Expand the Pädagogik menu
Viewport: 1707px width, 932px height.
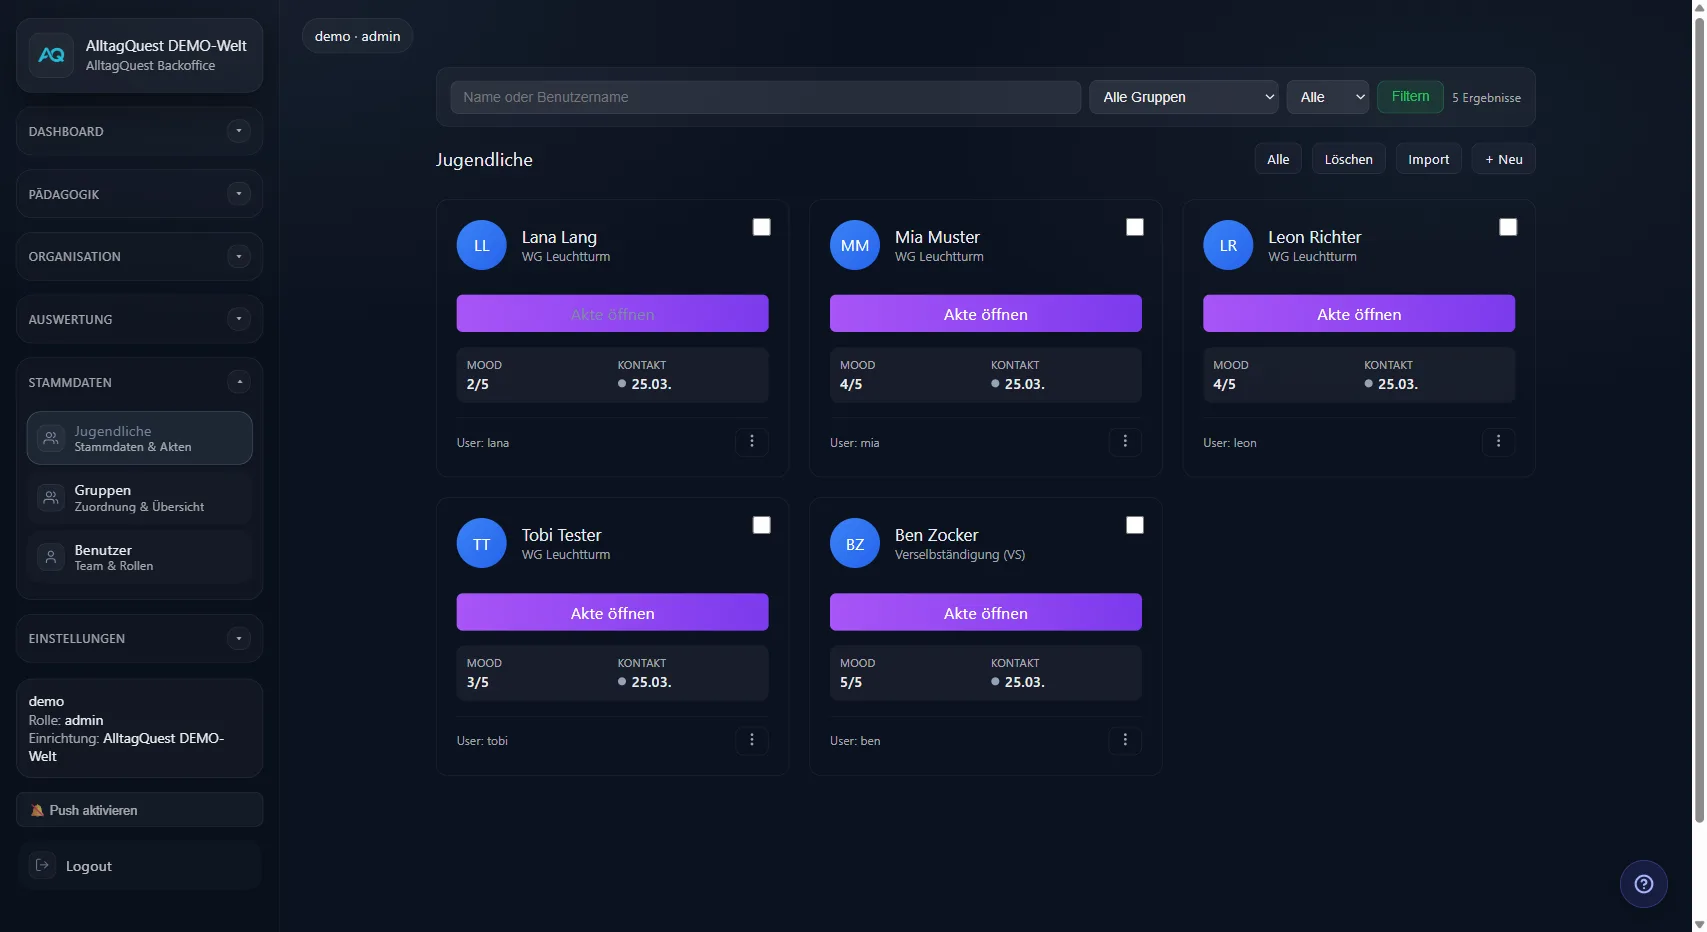pyautogui.click(x=239, y=194)
